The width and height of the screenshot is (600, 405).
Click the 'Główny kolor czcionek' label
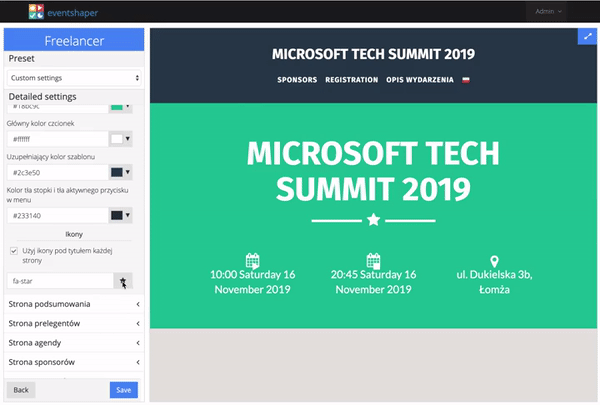pyautogui.click(x=41, y=123)
